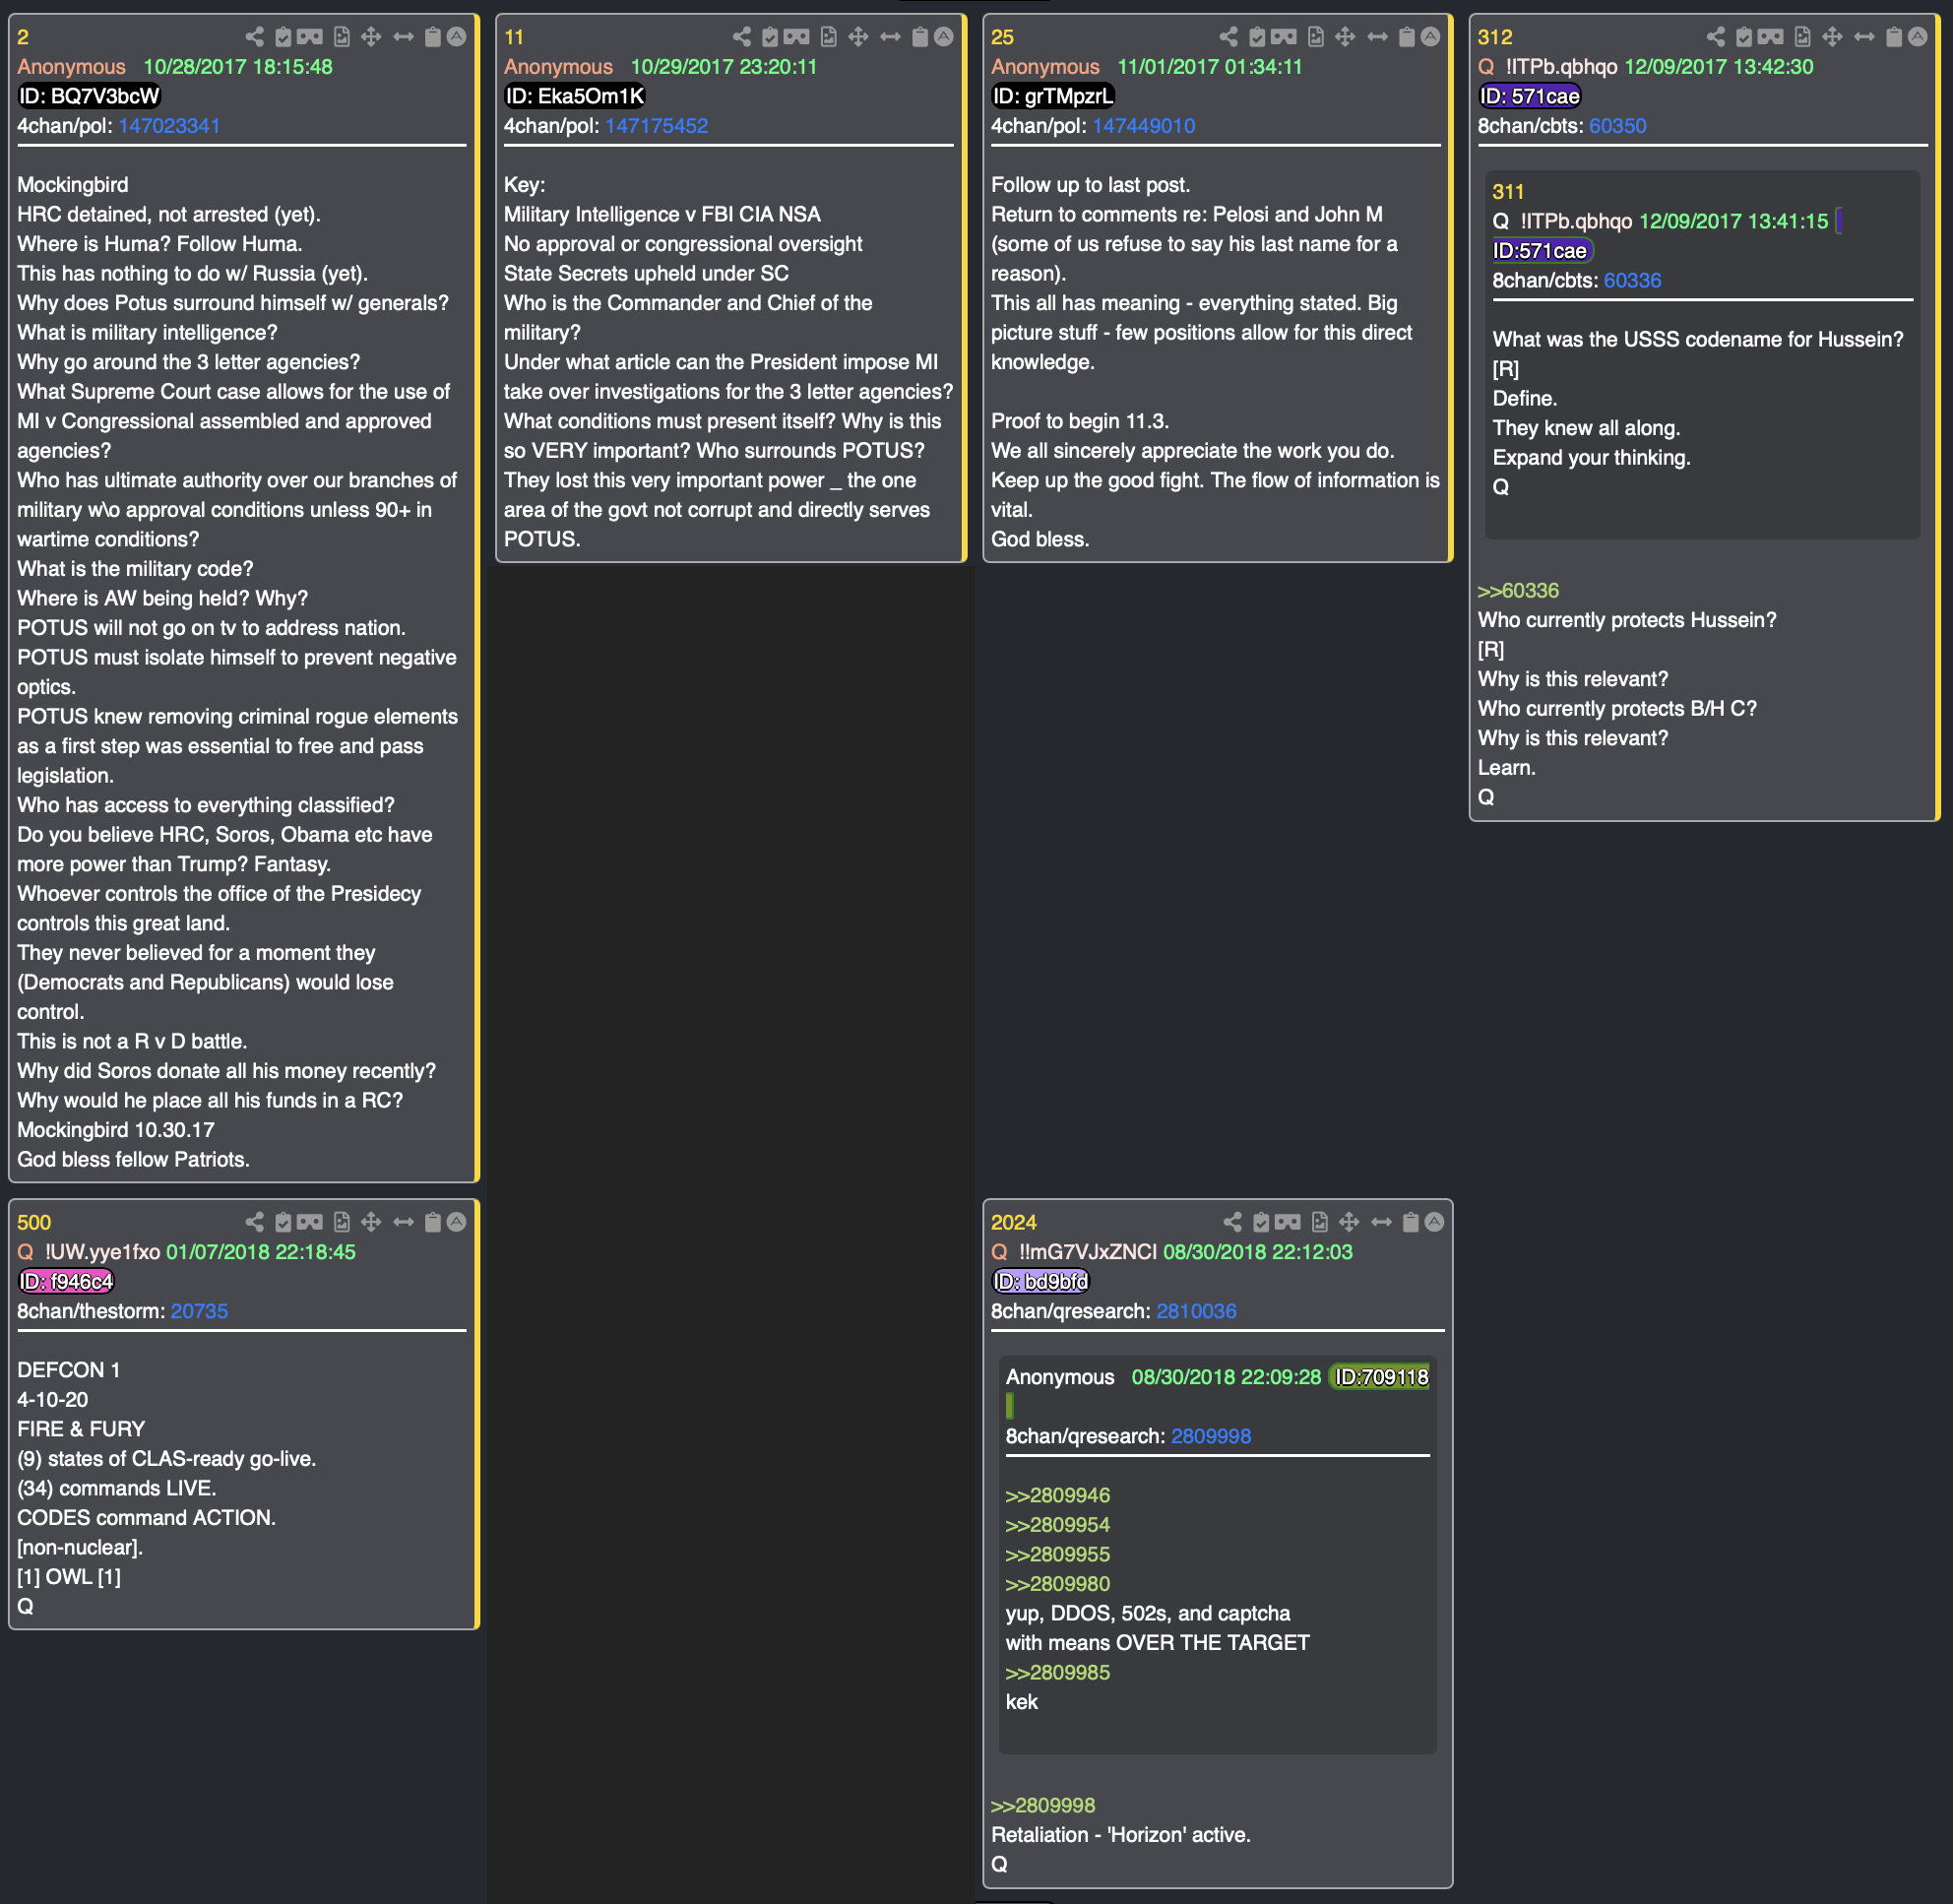Viewport: 1953px width, 1904px height.
Task: Click clipboard-check icon on post 2024
Action: (x=1261, y=1222)
